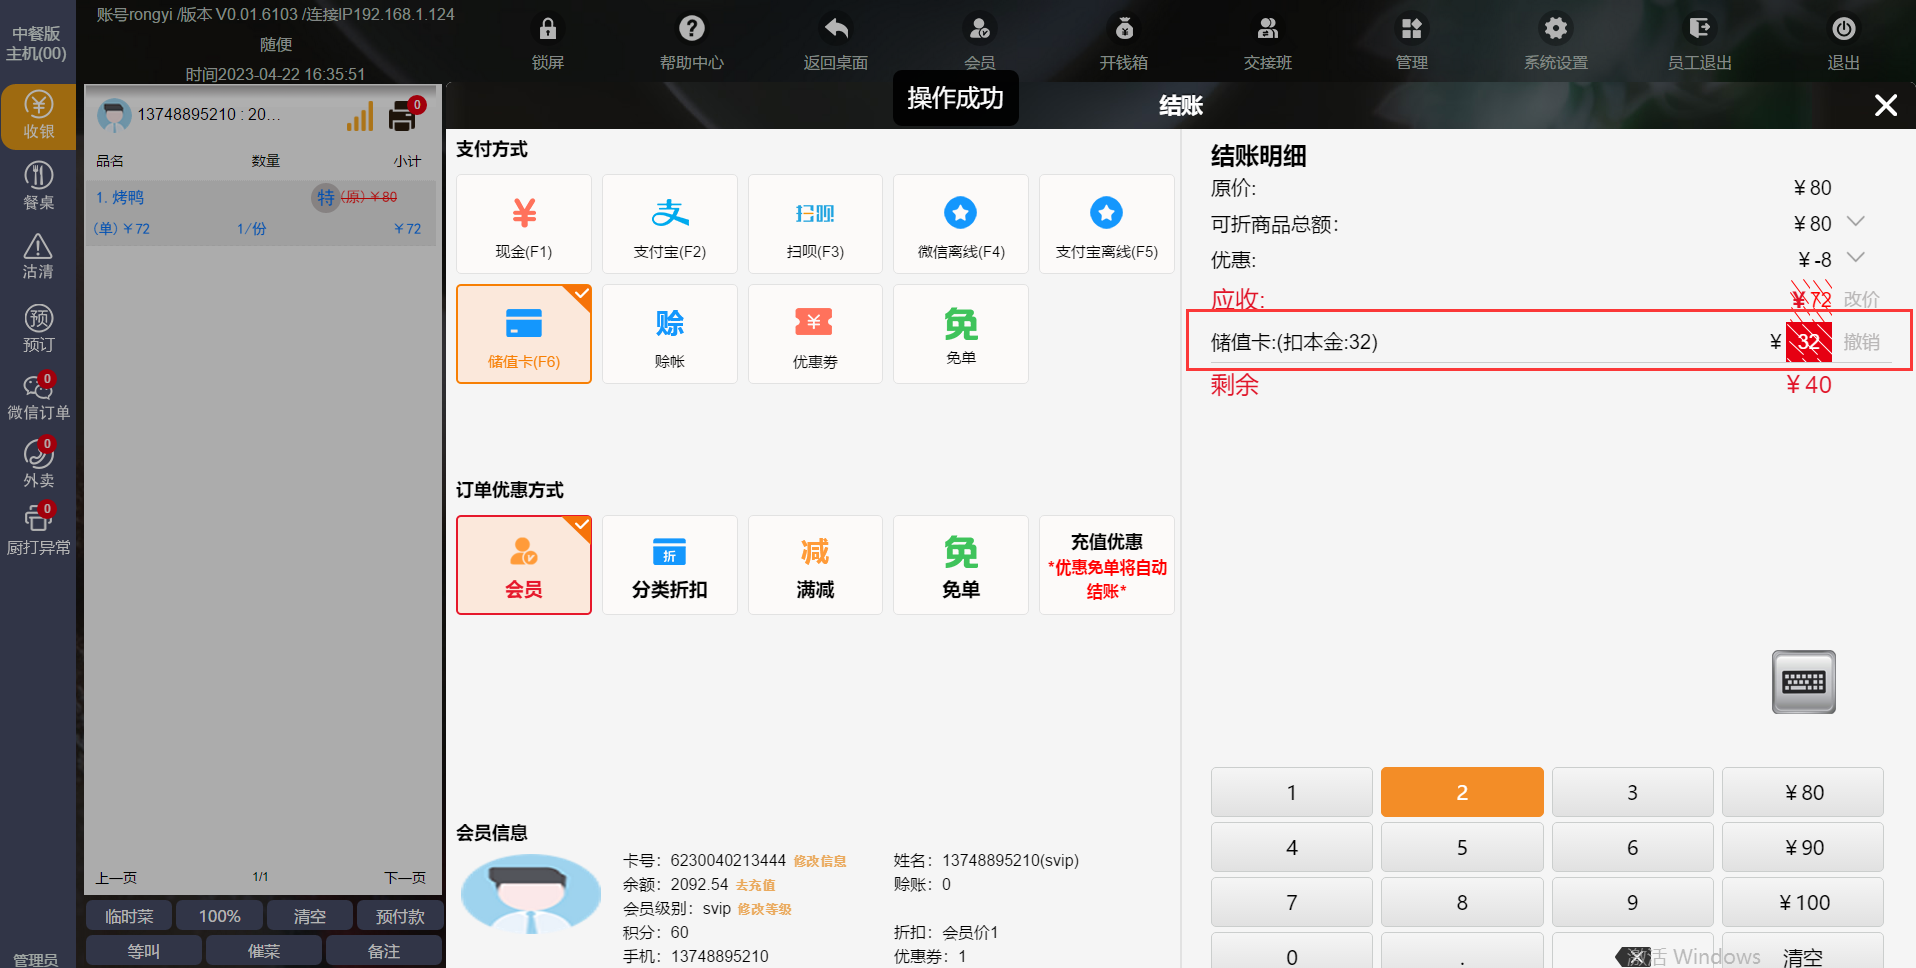Image resolution: width=1916 pixels, height=968 pixels.
Task: Open system settings (系统设置)
Action: tap(1555, 41)
